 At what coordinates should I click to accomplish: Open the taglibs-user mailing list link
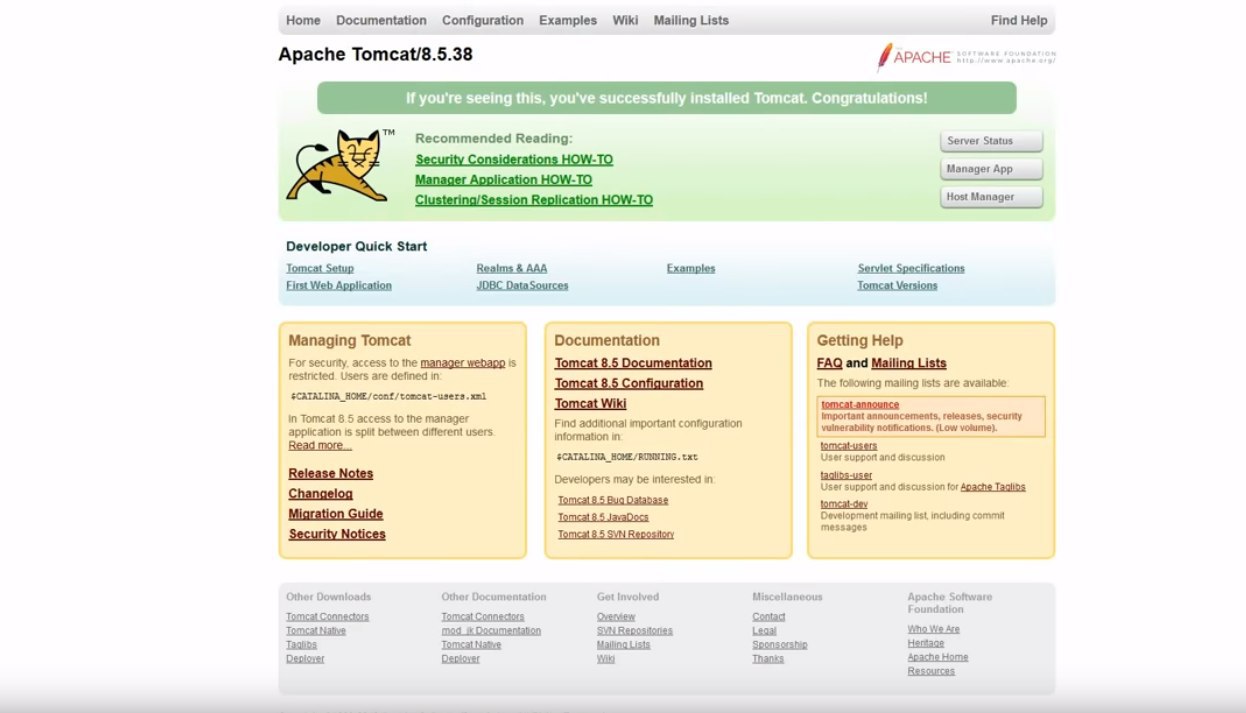point(846,475)
